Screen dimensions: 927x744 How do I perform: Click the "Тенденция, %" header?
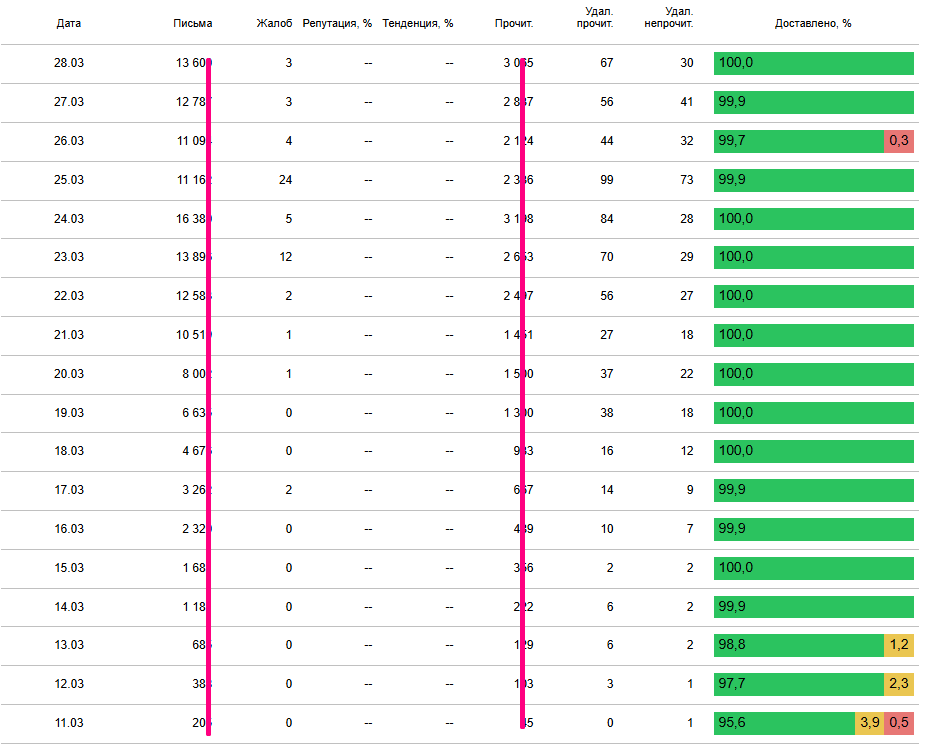[x=417, y=23]
